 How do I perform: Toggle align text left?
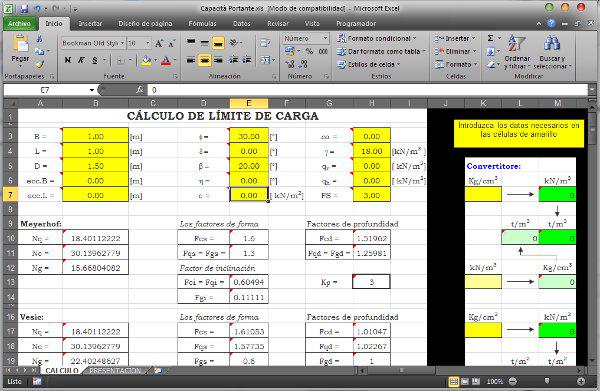point(191,60)
